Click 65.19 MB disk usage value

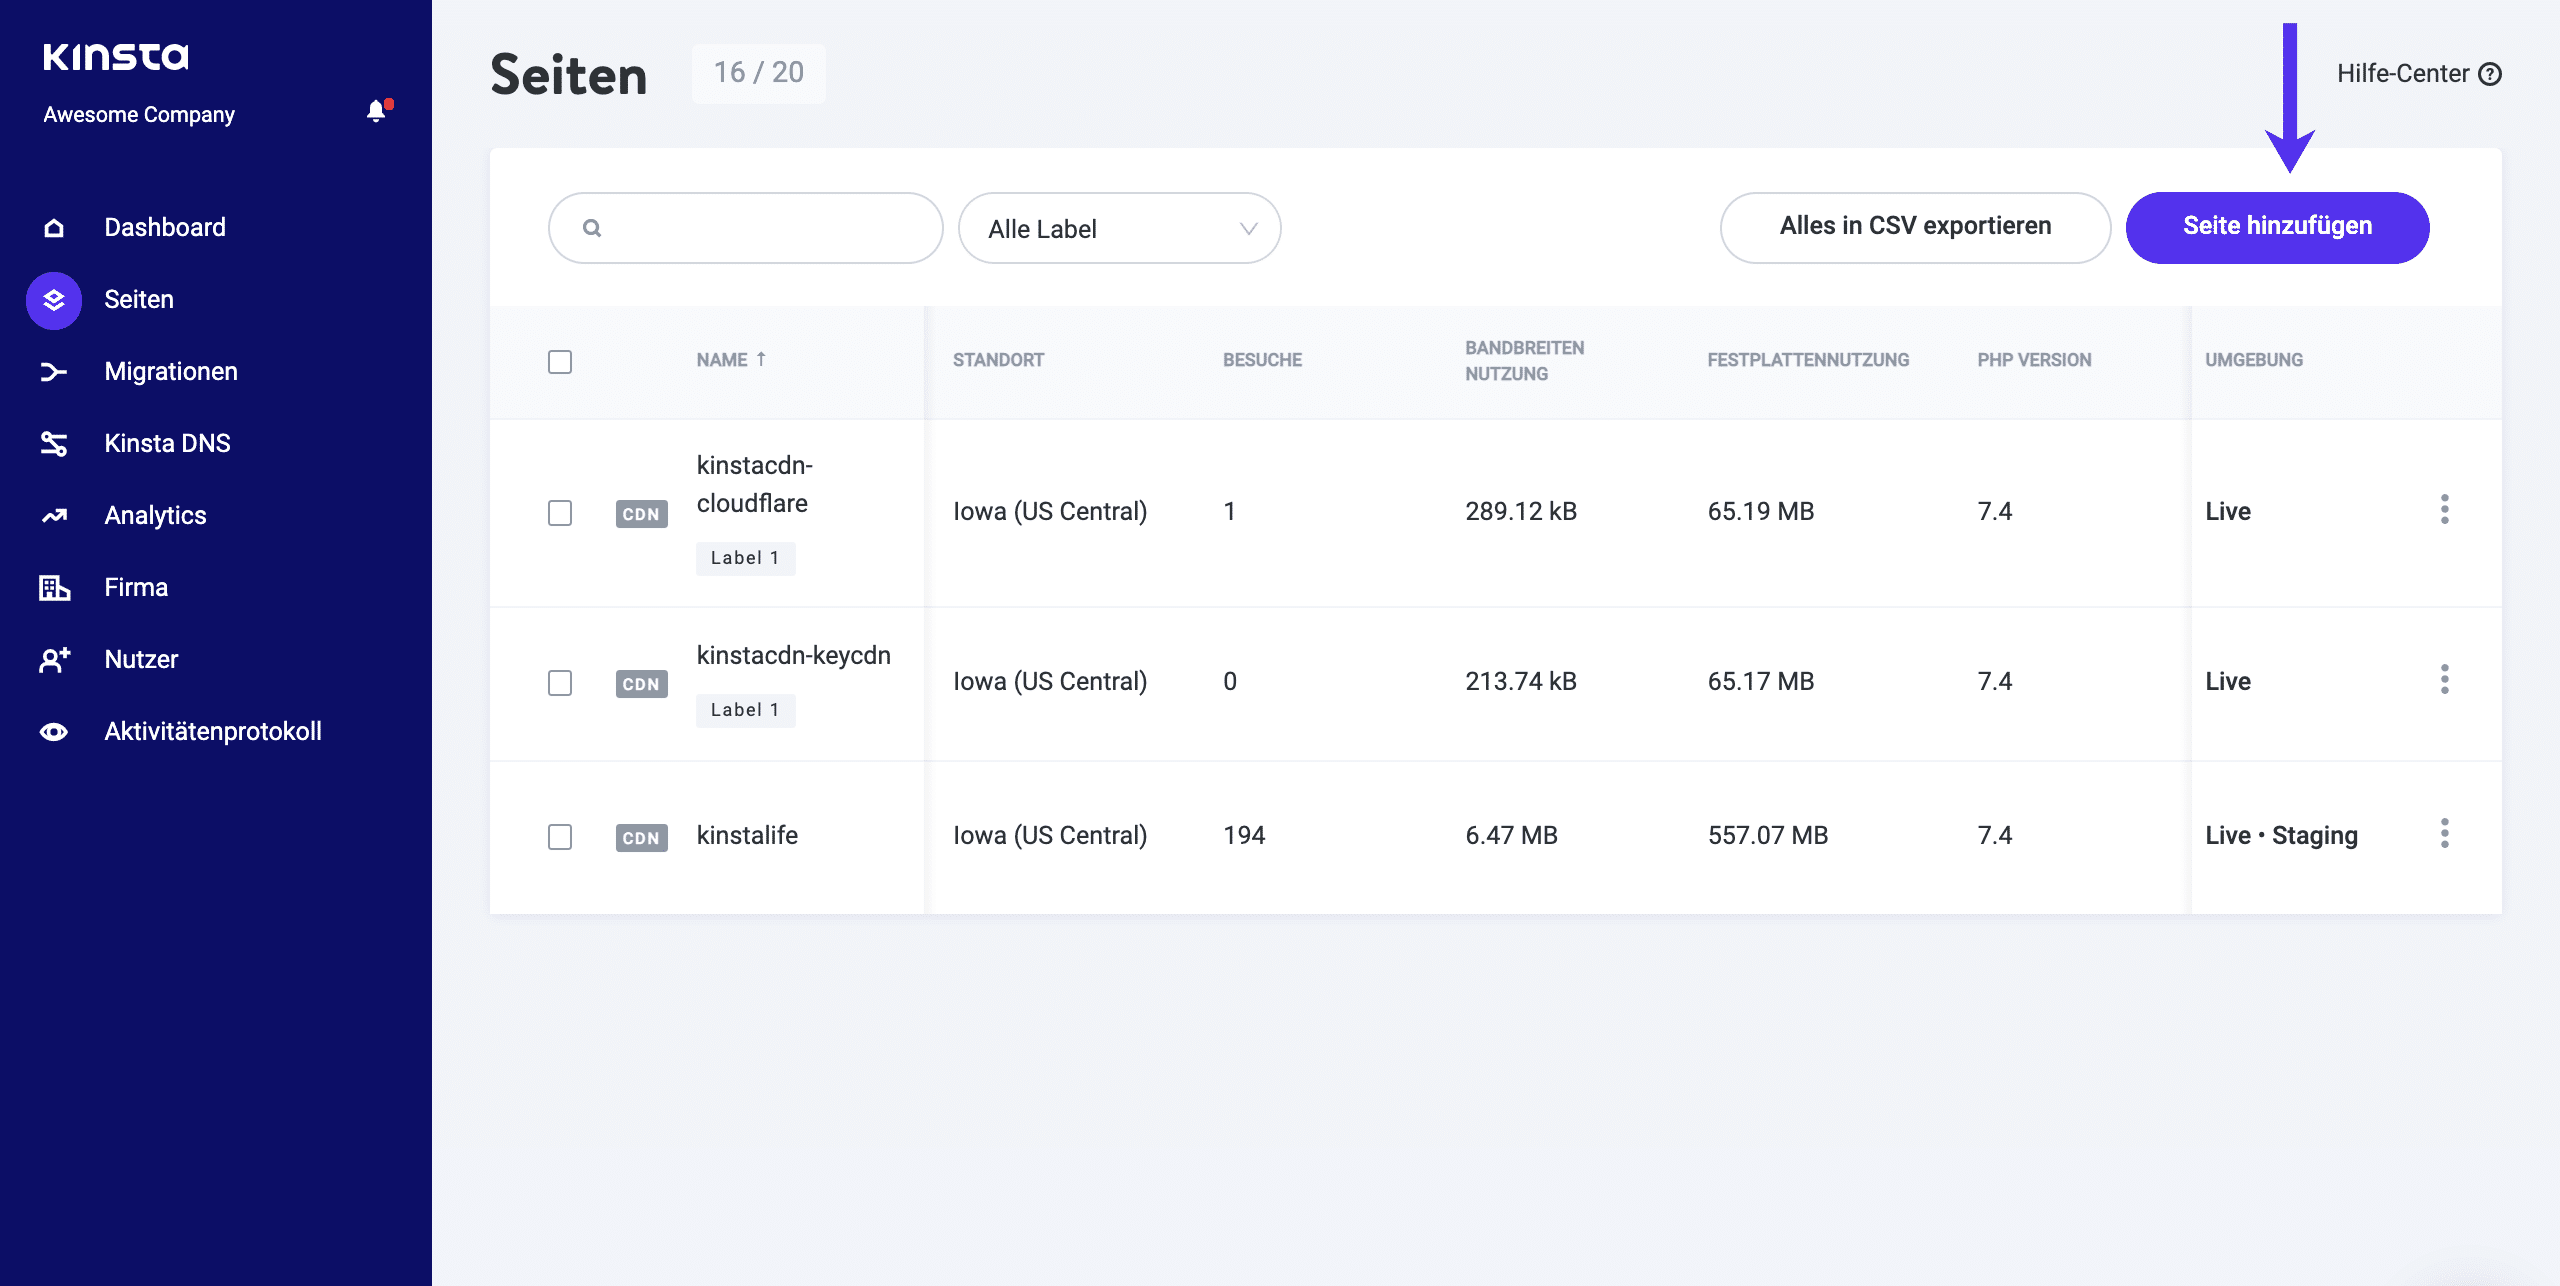1761,512
